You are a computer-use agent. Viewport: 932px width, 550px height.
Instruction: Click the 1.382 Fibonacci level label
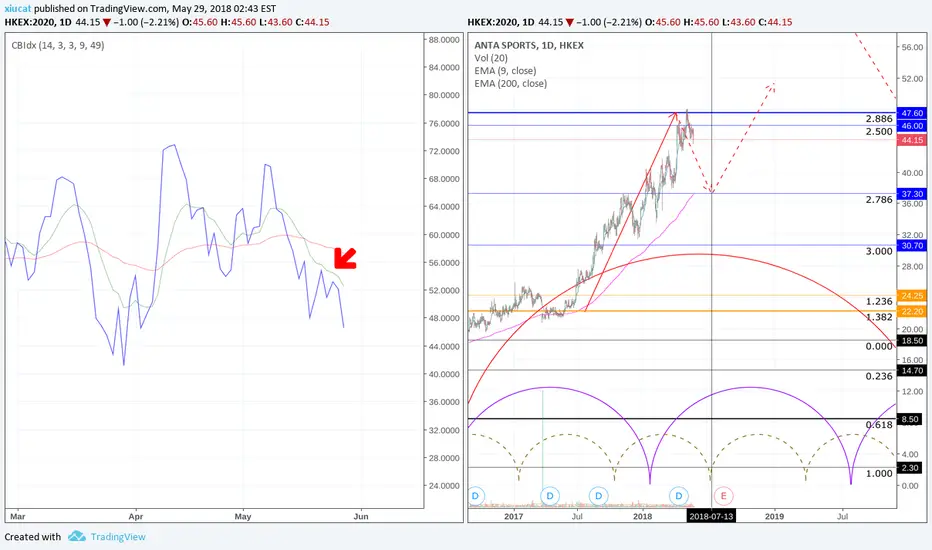pos(879,317)
